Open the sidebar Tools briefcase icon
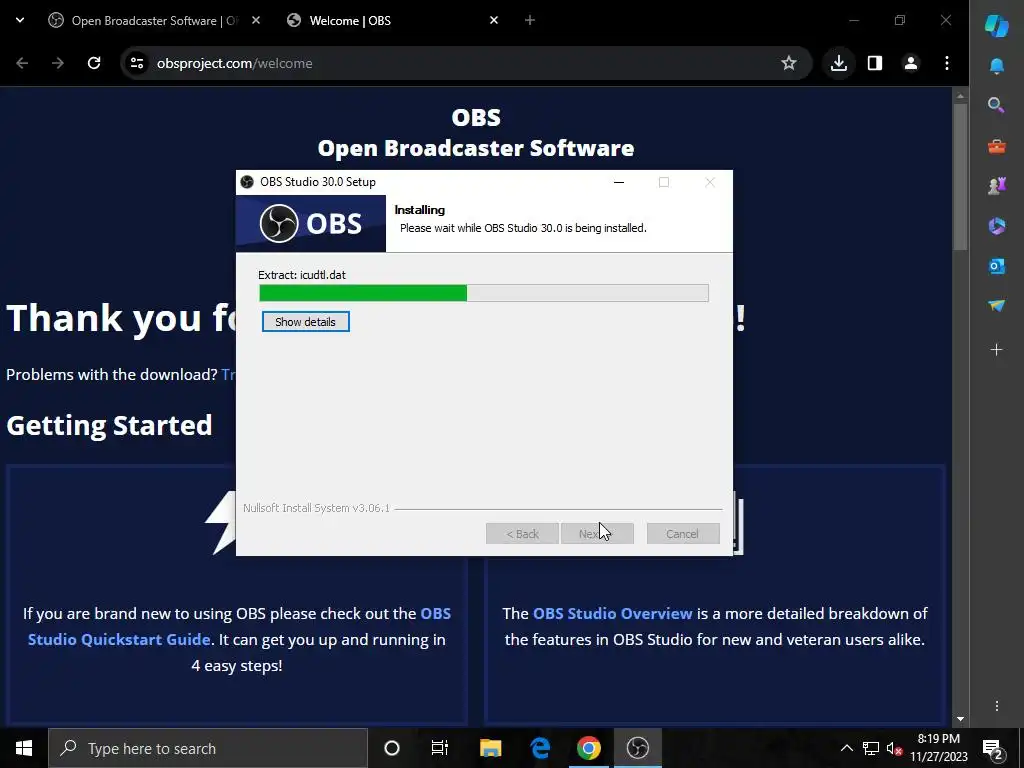 997,146
